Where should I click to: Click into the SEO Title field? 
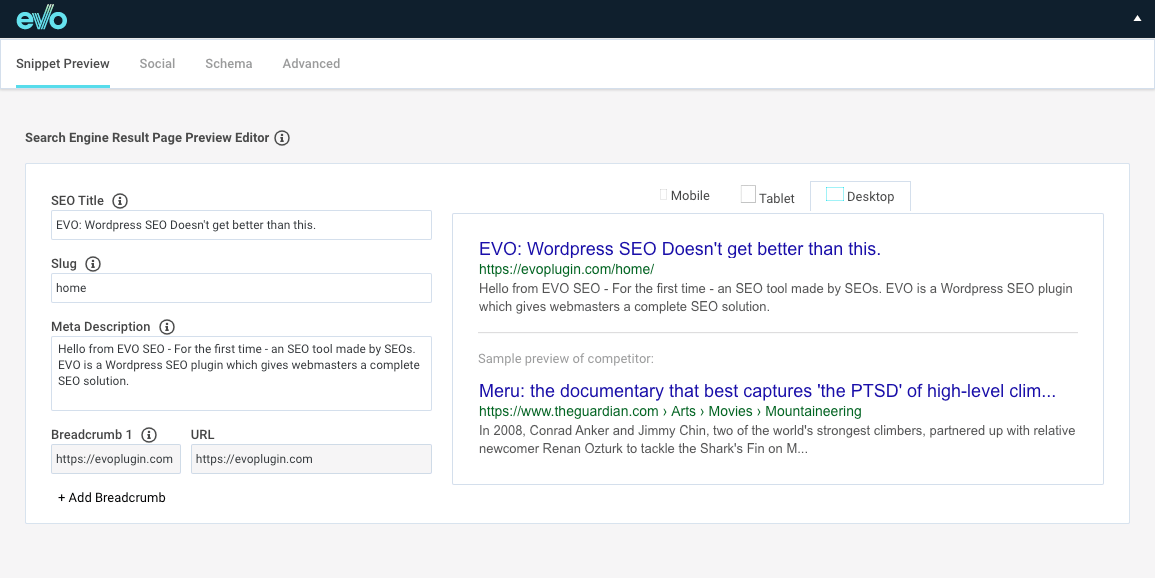(x=241, y=225)
